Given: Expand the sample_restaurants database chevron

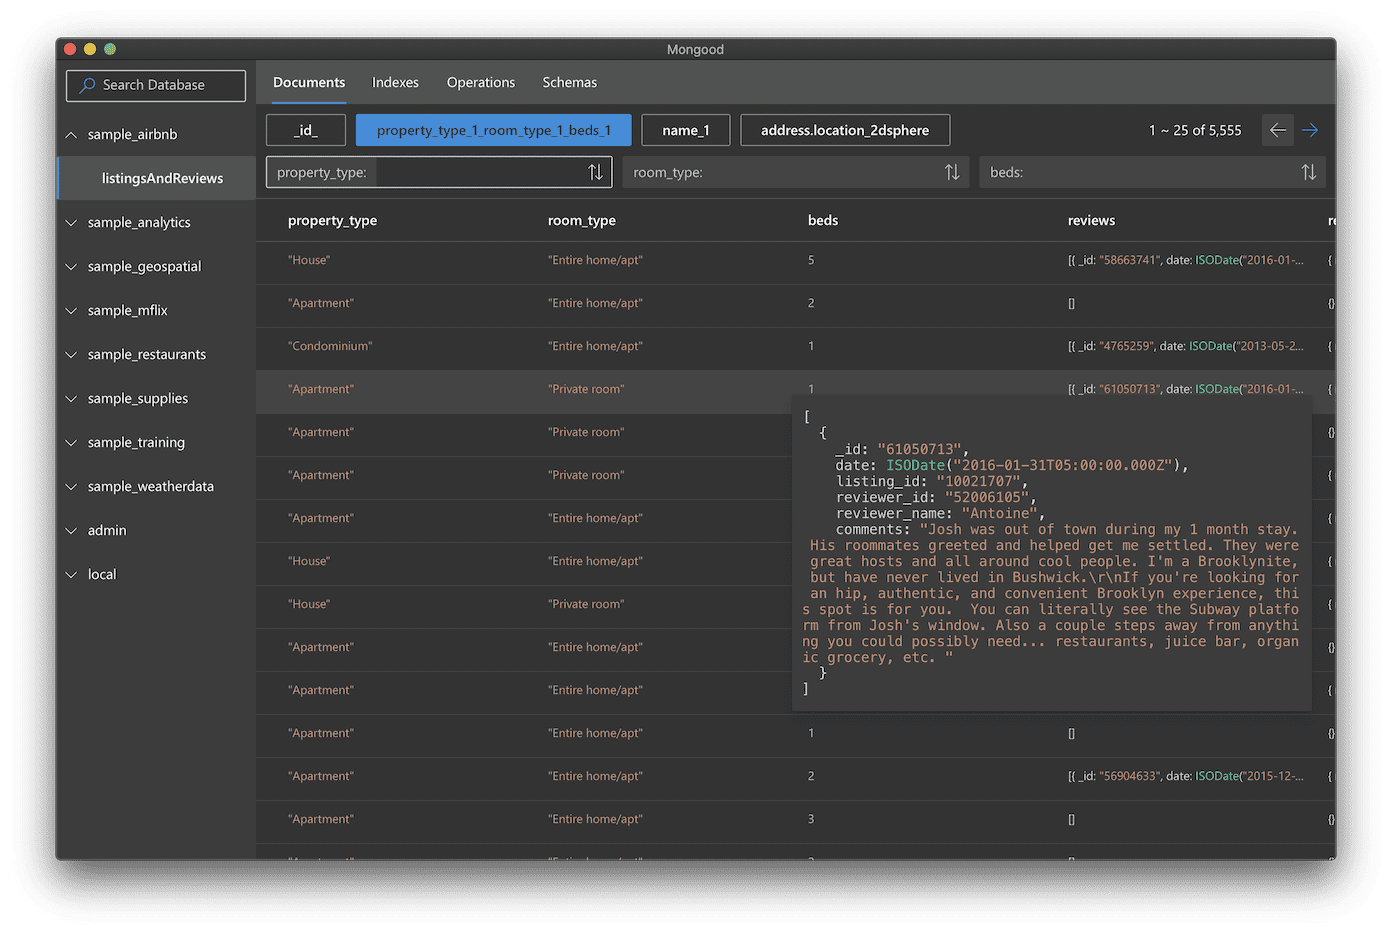Looking at the screenshot, I should click(x=71, y=355).
